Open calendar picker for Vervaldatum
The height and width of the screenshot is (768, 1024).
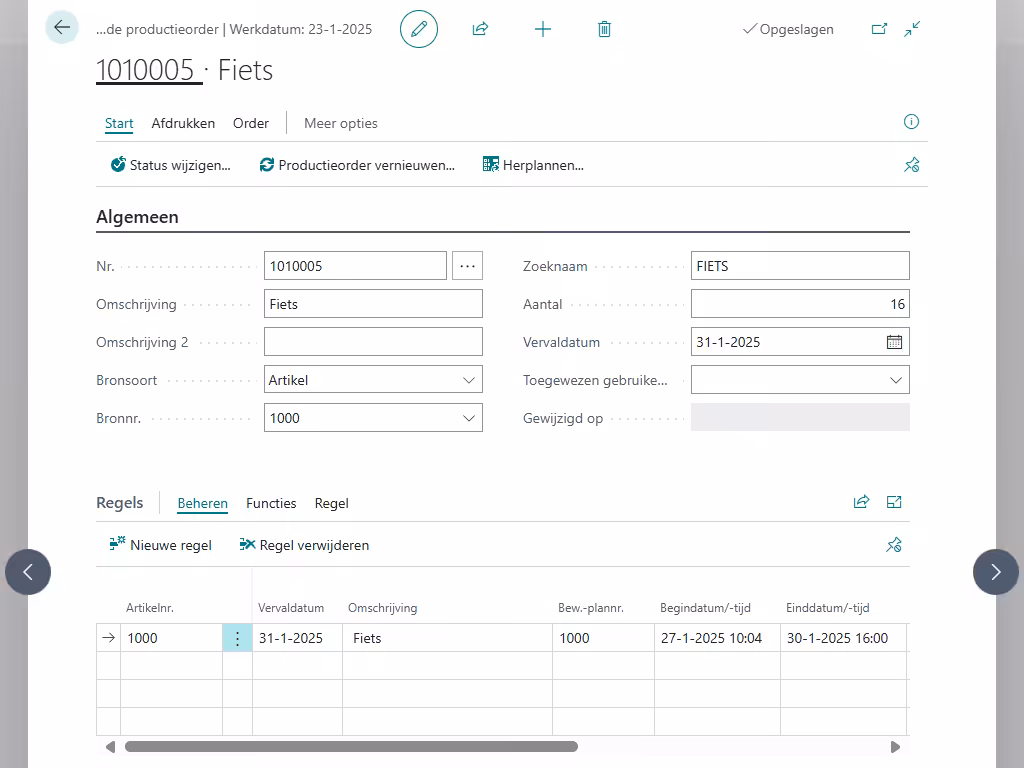(x=894, y=342)
